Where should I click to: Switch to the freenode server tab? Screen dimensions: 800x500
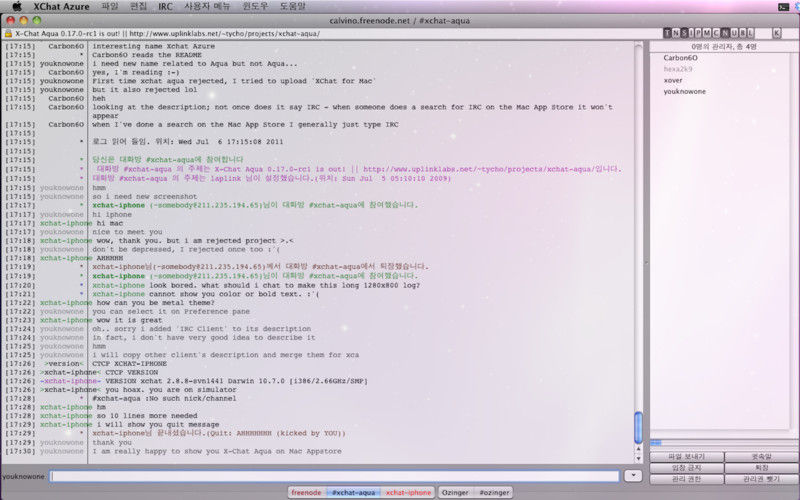[x=307, y=492]
